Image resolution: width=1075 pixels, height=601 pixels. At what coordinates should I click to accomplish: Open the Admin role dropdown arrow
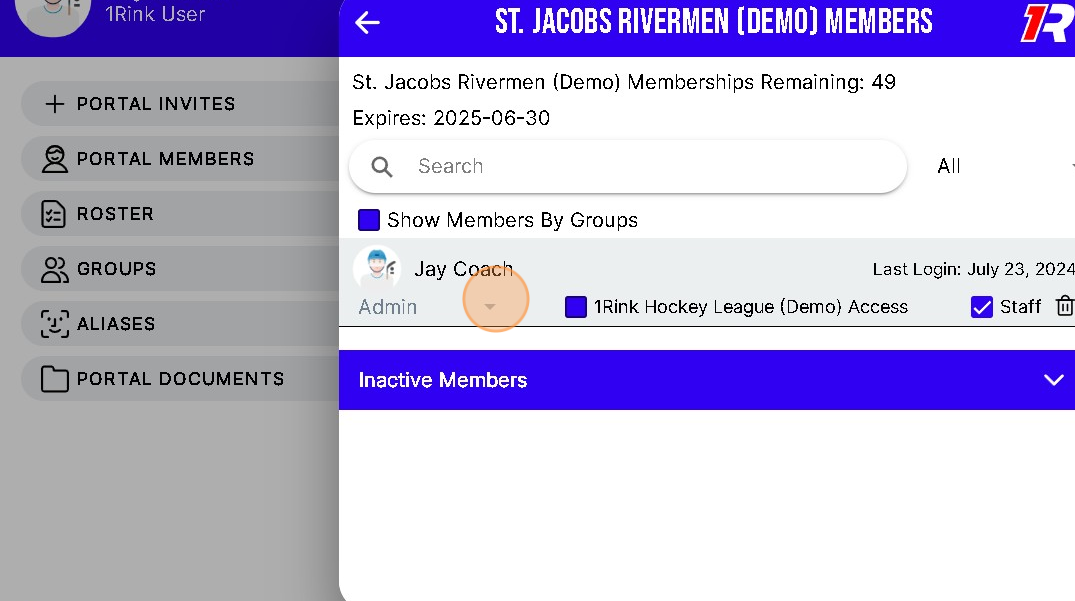coord(490,306)
